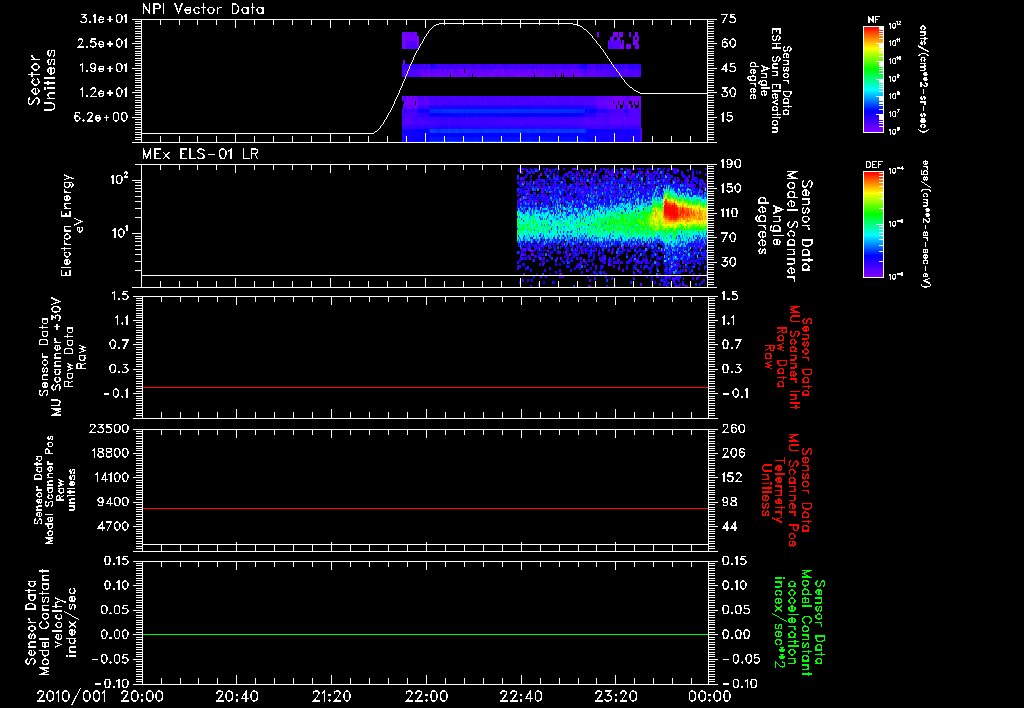Click the '2010/001' date label
1024x708 pixels.
pyautogui.click(x=71, y=696)
